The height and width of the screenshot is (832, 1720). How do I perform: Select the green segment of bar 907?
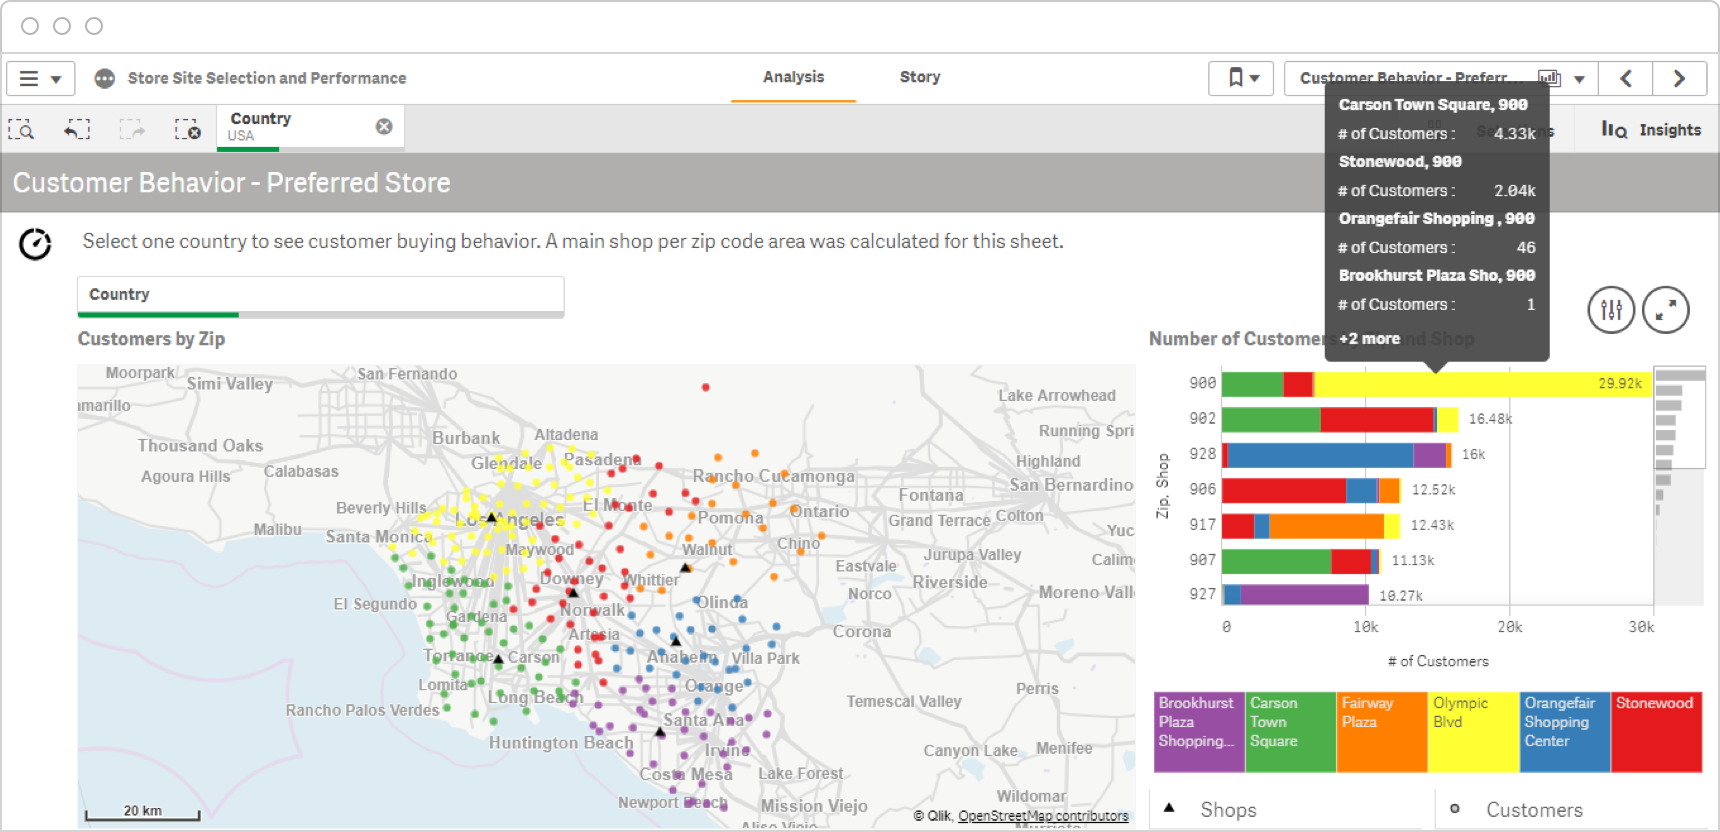click(1277, 561)
